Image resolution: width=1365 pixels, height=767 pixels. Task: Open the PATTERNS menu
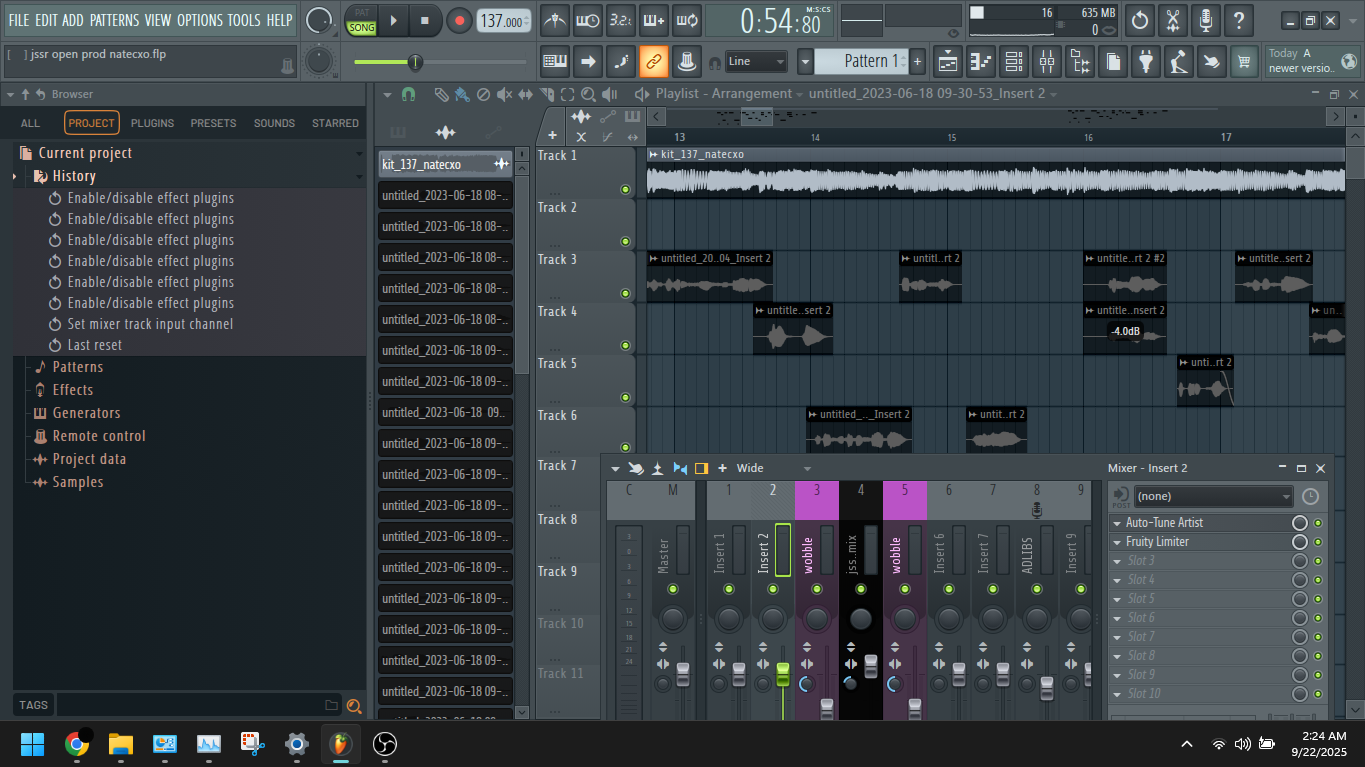pos(114,20)
